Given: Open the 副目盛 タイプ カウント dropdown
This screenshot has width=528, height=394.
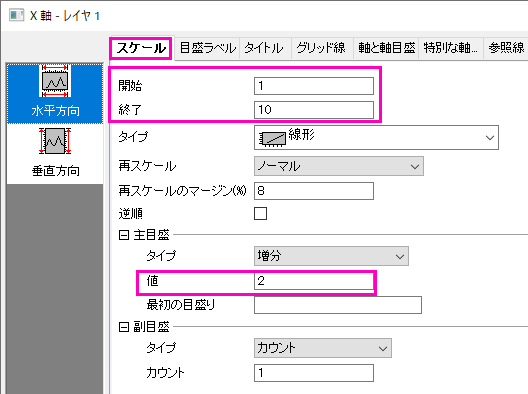Looking at the screenshot, I should pos(323,348).
